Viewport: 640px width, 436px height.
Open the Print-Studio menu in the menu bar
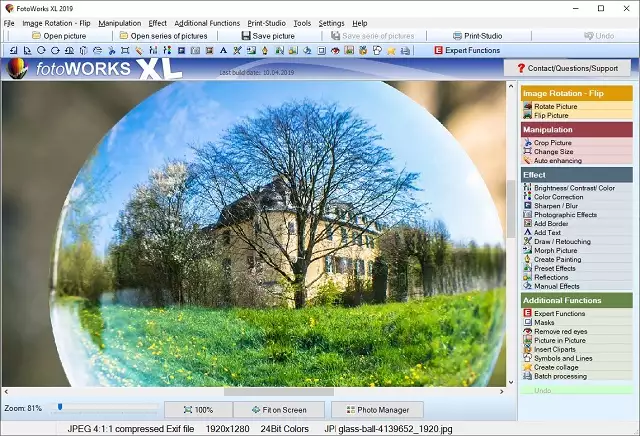click(x=266, y=23)
